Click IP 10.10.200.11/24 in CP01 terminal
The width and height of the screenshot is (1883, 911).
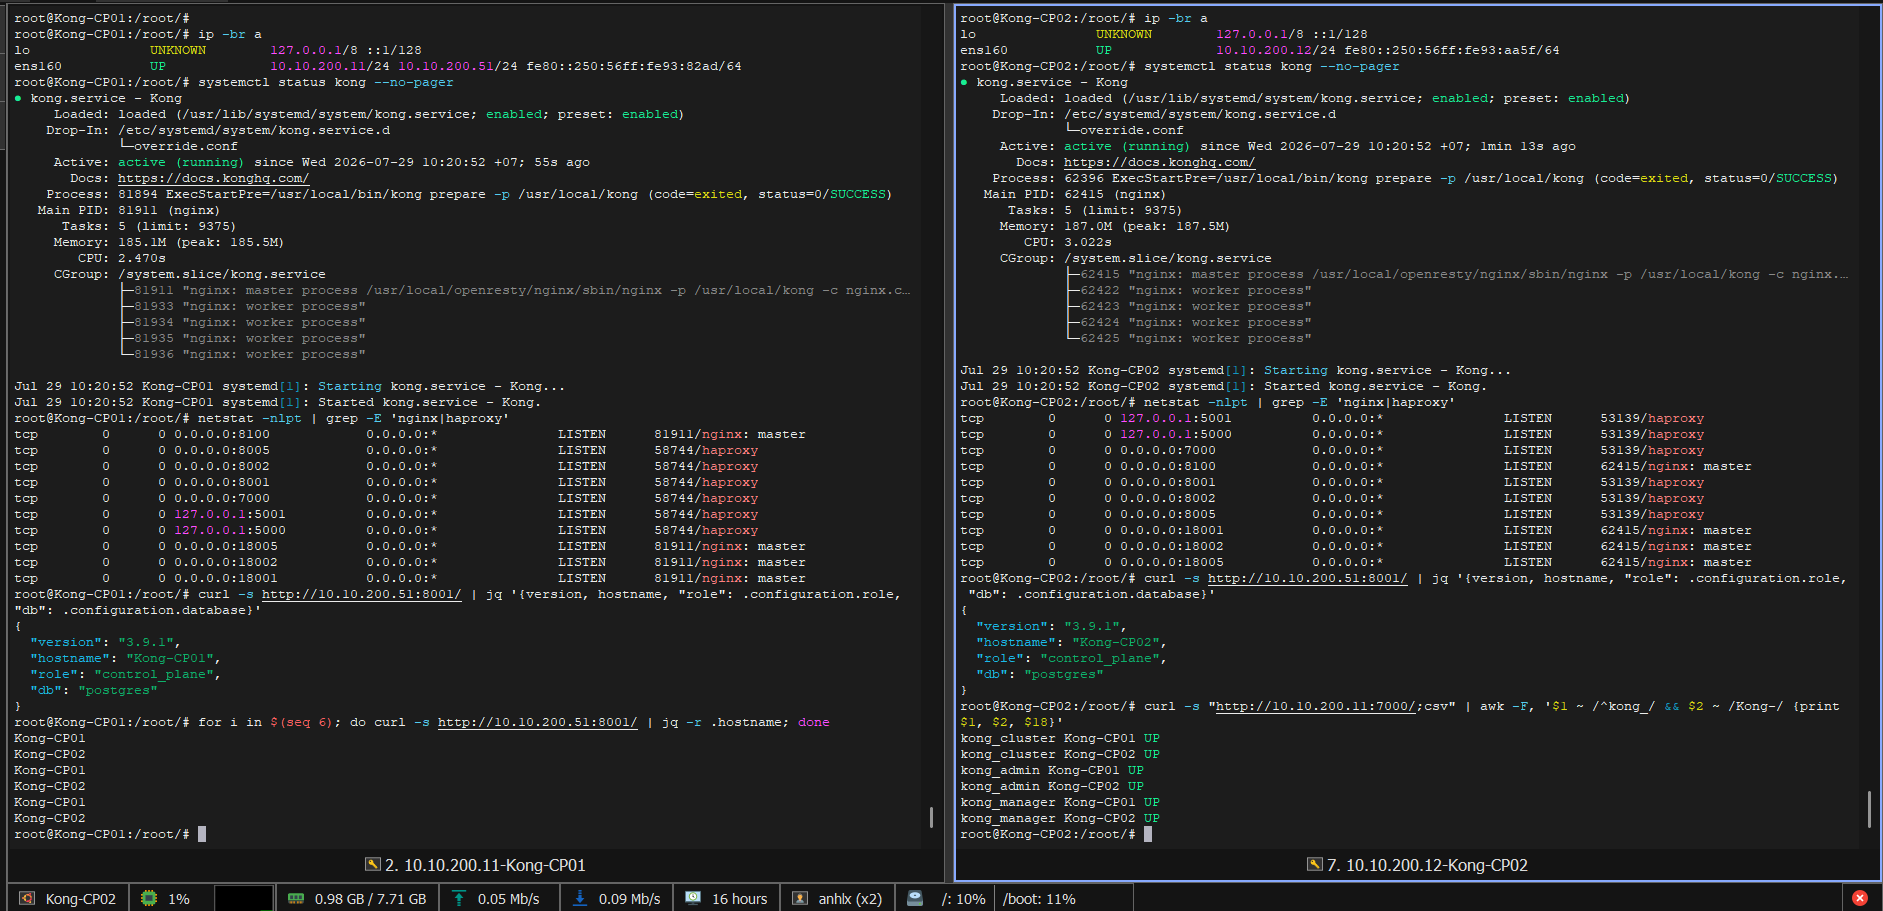(330, 66)
